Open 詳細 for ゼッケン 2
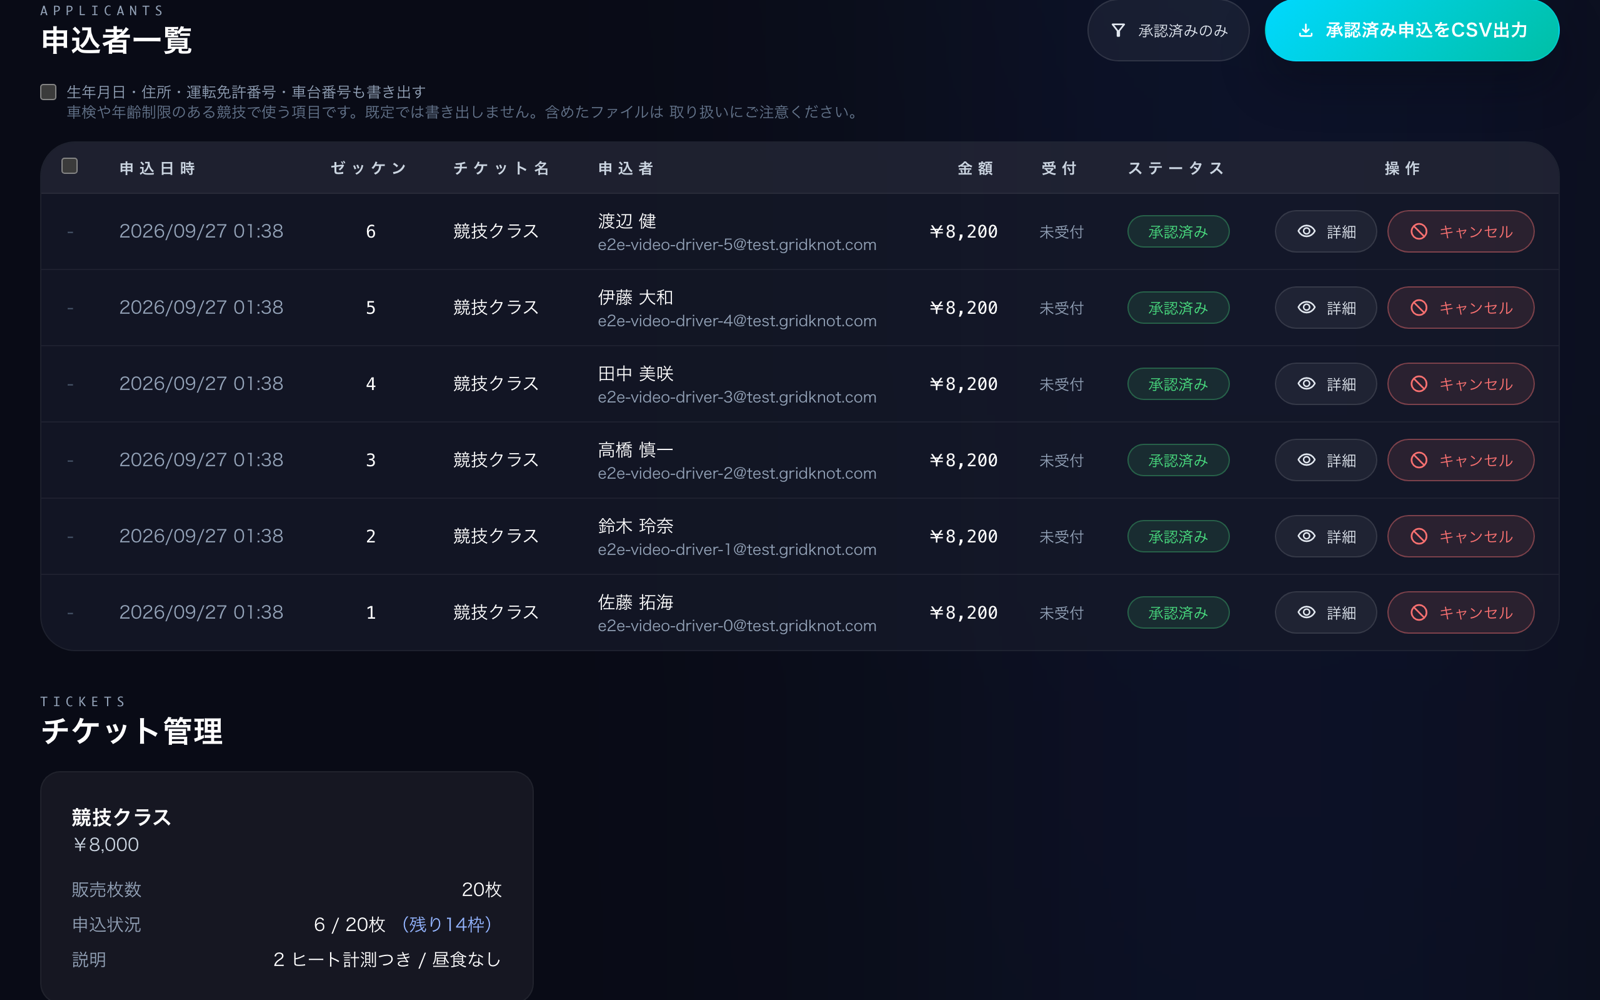The height and width of the screenshot is (1000, 1600). pos(1325,536)
